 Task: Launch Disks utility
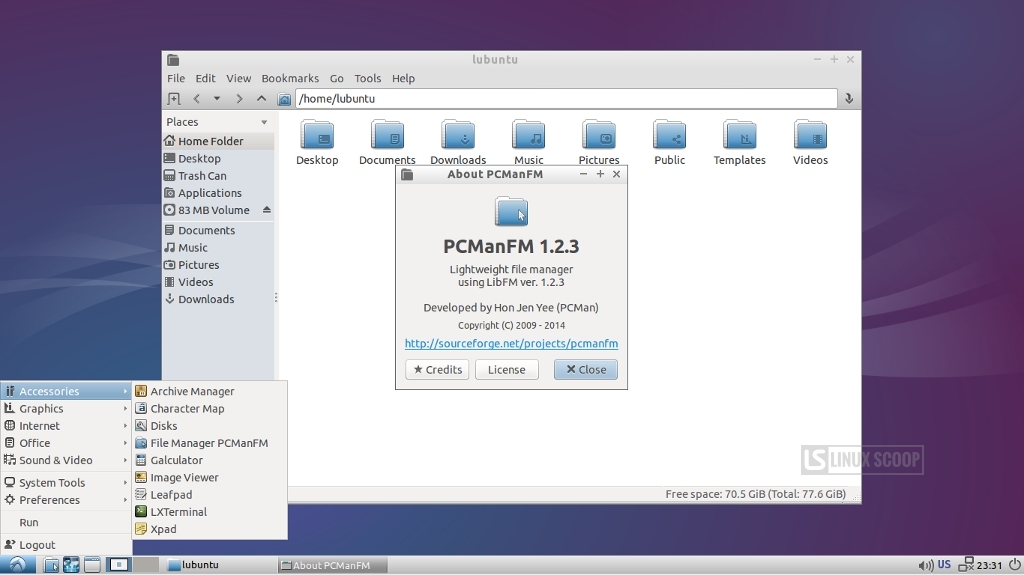210,426
